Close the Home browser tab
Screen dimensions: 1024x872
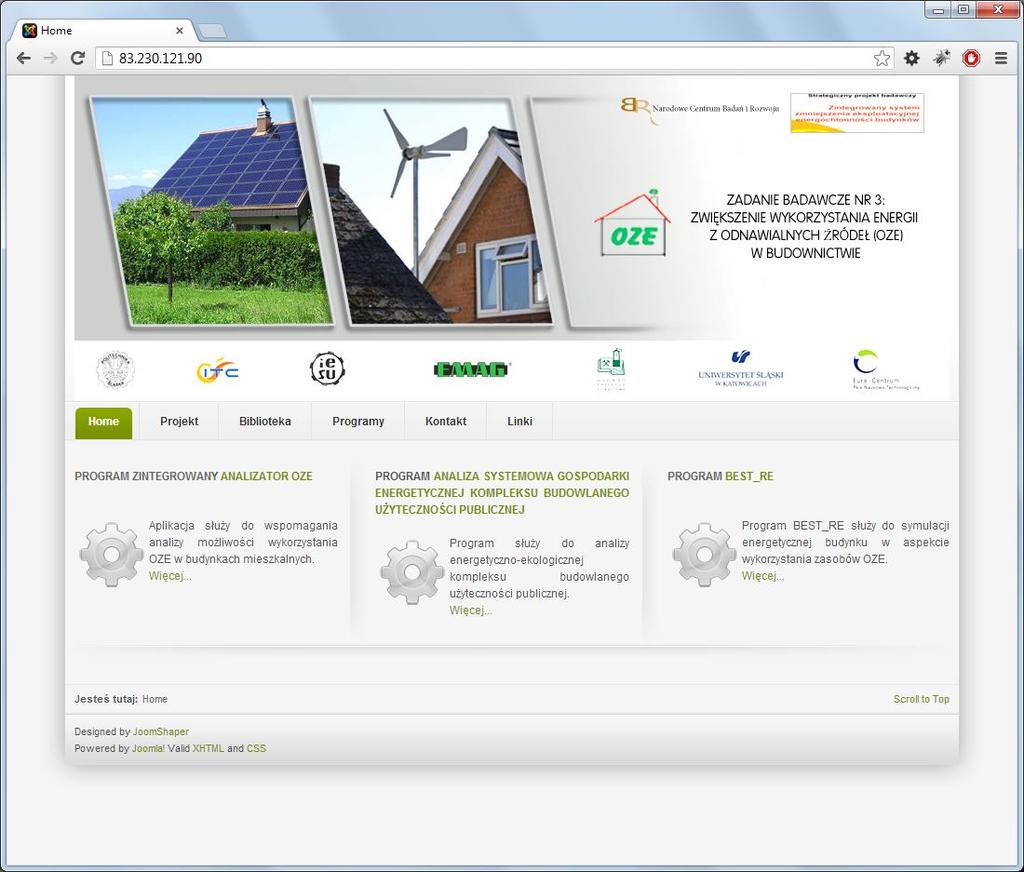tap(180, 31)
